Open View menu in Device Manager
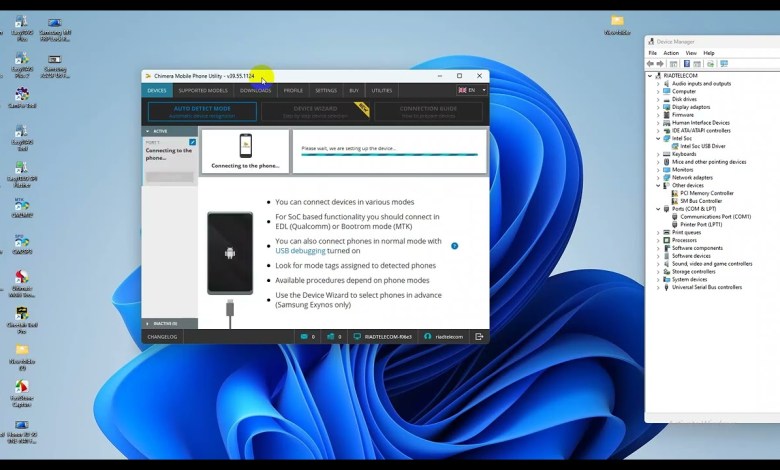 click(691, 53)
